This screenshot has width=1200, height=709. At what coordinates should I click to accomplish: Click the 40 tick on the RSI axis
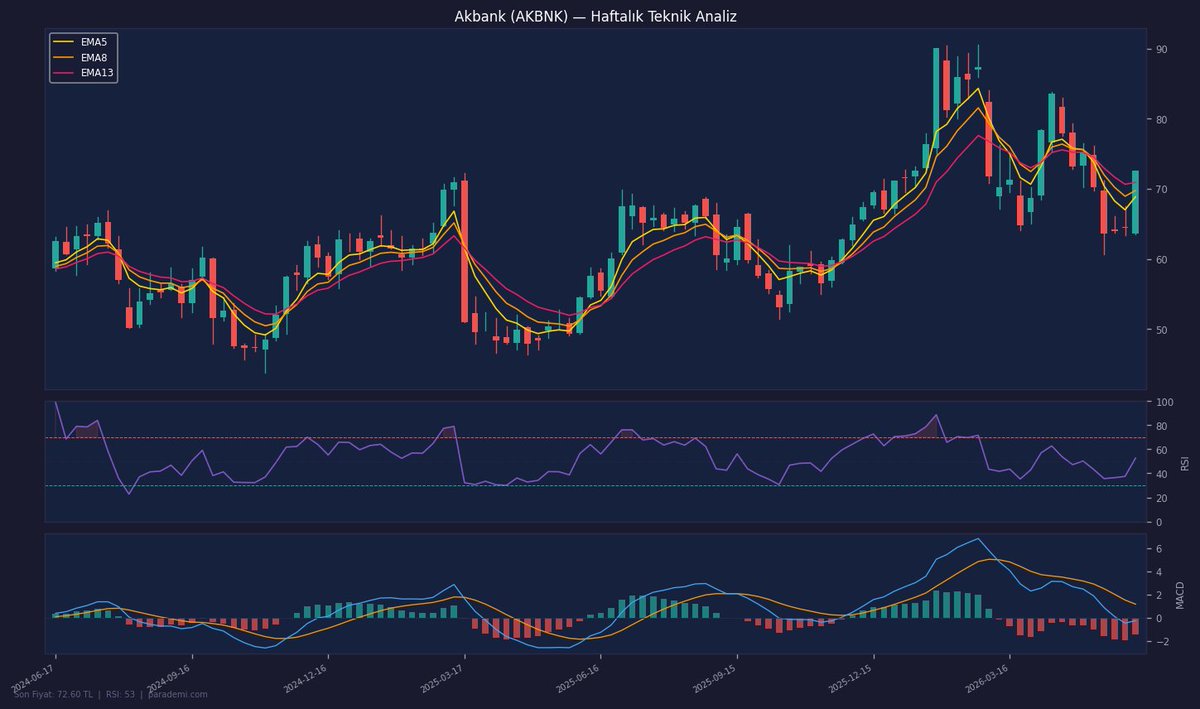(1162, 474)
